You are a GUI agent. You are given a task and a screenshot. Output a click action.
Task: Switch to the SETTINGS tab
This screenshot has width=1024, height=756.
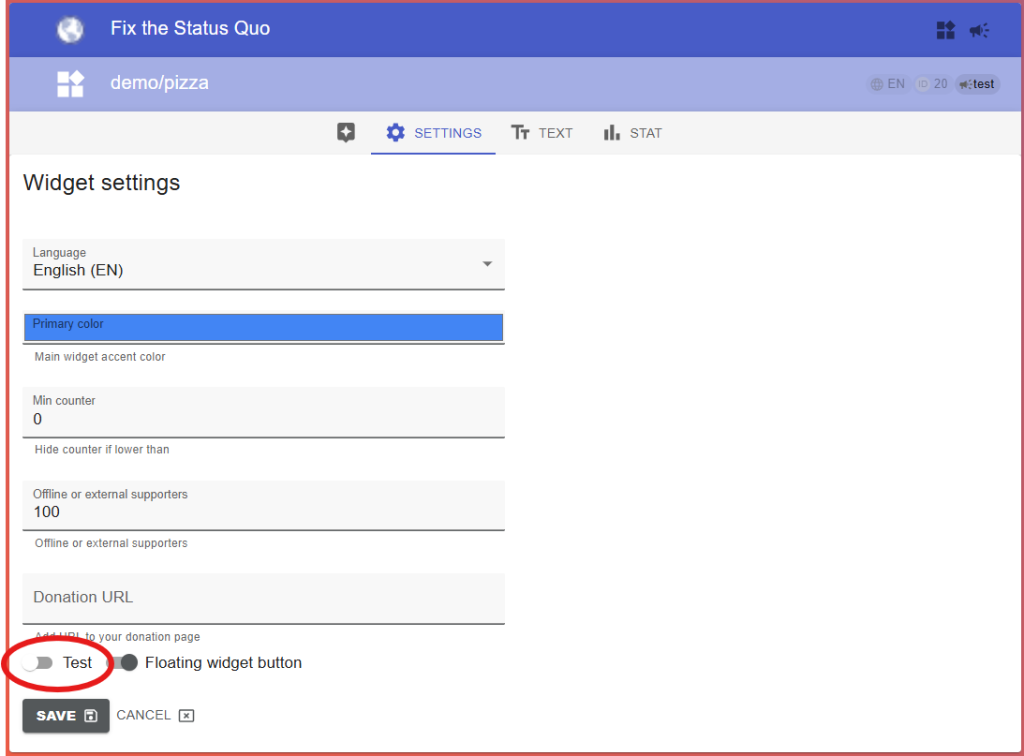[434, 133]
